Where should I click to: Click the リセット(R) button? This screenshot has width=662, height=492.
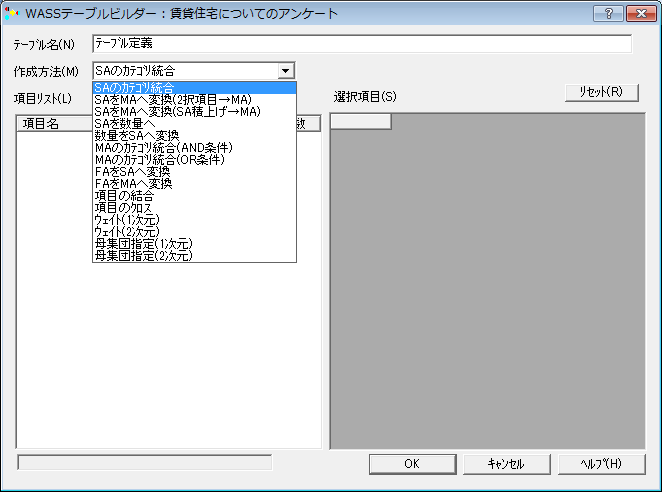(x=601, y=92)
